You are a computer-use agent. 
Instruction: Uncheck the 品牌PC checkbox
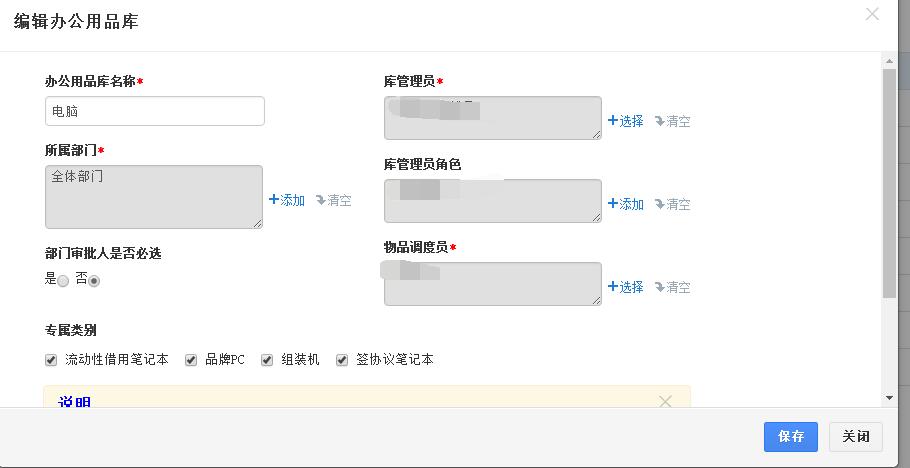(x=191, y=360)
